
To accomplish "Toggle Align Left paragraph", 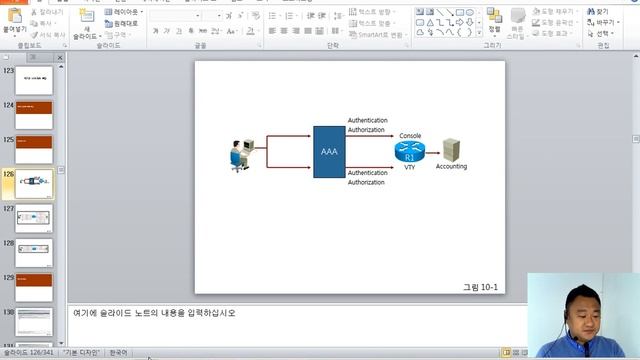I will tap(273, 31).
